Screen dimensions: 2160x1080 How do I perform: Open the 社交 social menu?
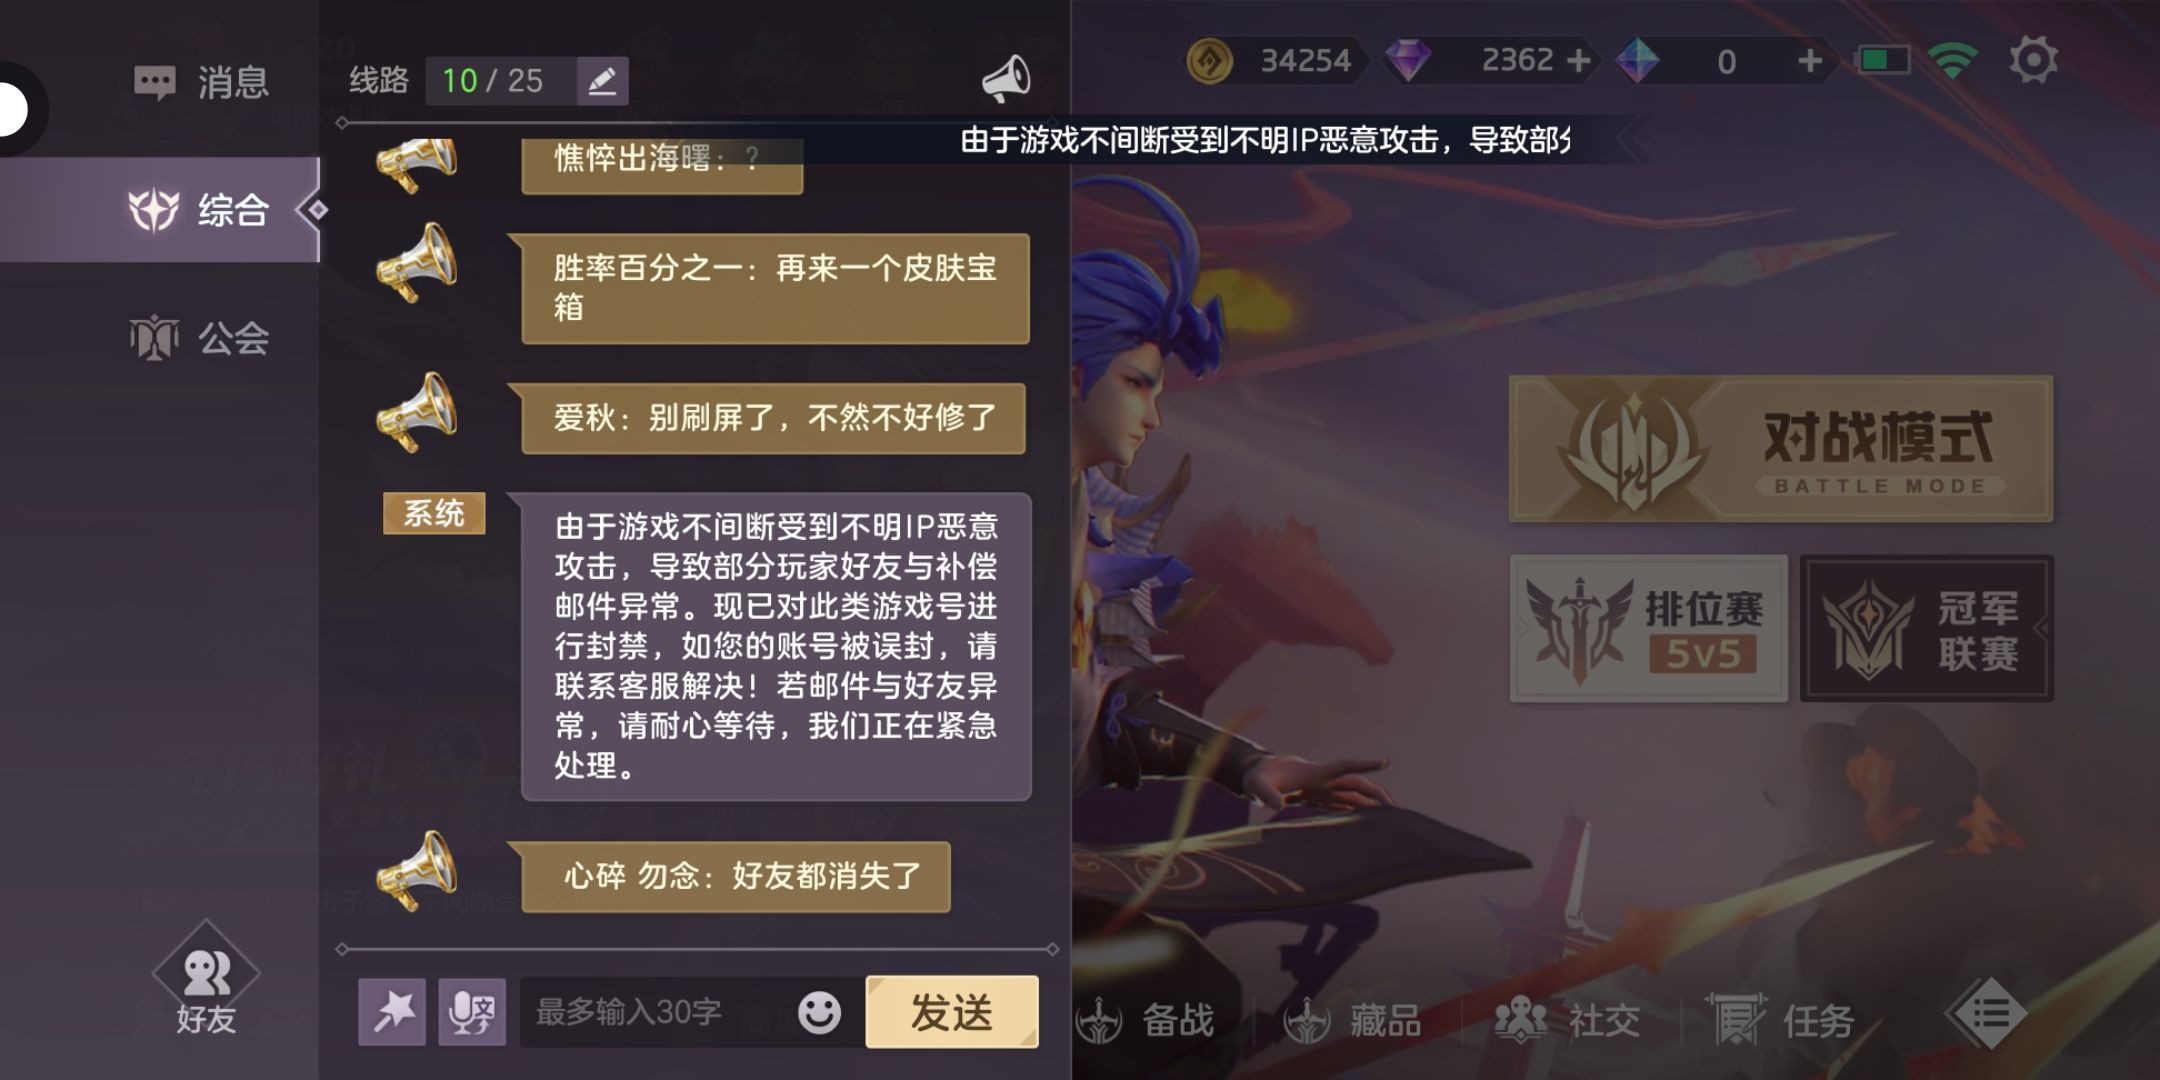[x=1568, y=1020]
